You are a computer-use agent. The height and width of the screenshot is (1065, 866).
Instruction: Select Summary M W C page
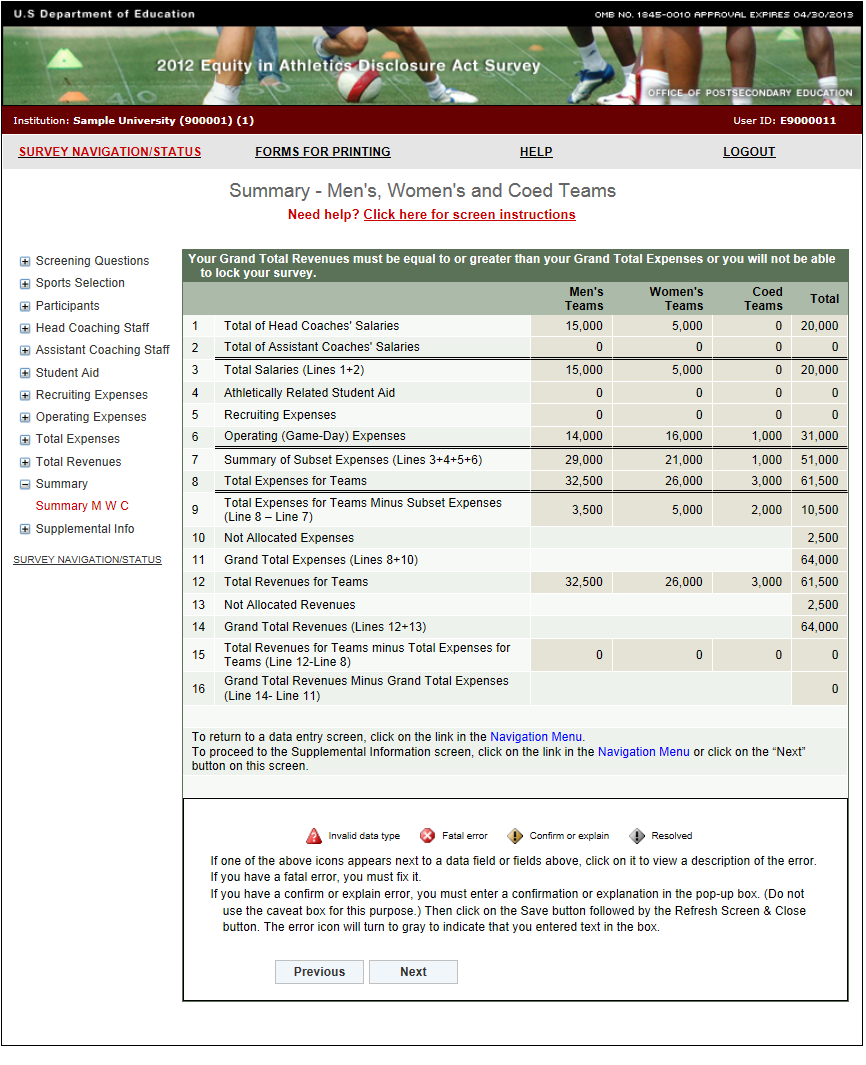(x=82, y=506)
